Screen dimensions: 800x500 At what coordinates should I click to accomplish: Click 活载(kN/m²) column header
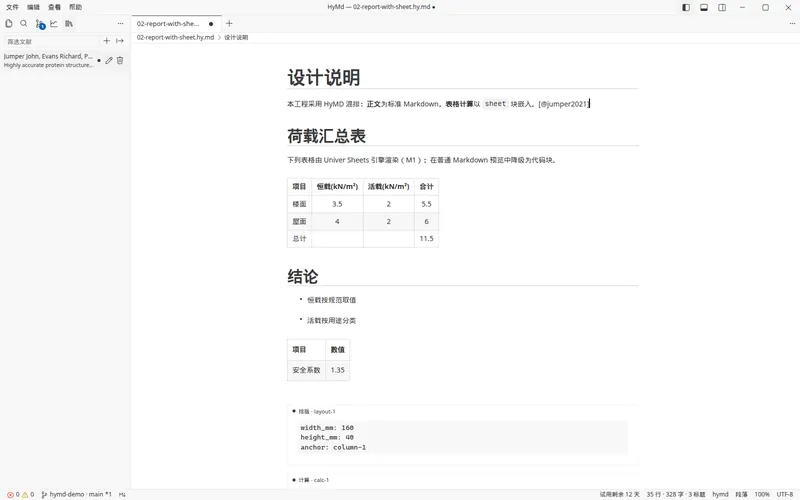coord(389,186)
